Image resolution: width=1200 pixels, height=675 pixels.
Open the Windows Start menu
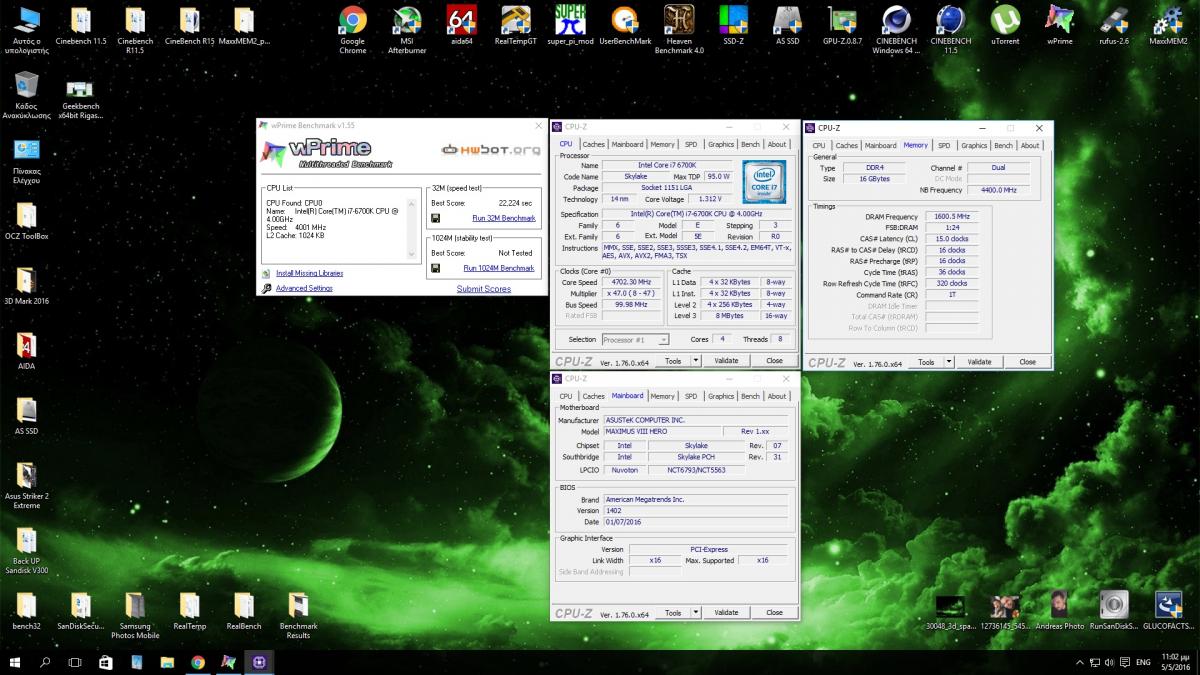point(16,662)
